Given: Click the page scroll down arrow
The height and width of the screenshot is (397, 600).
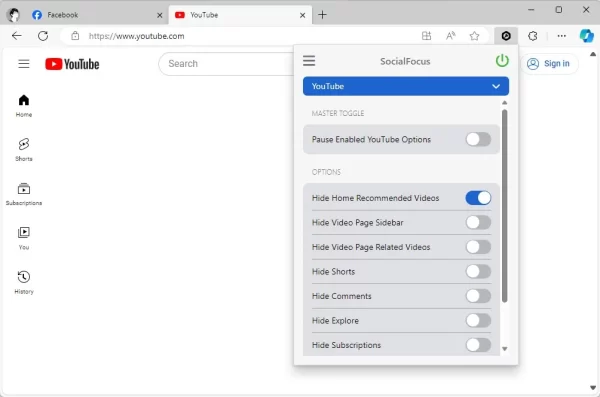Looking at the screenshot, I should click(593, 388).
